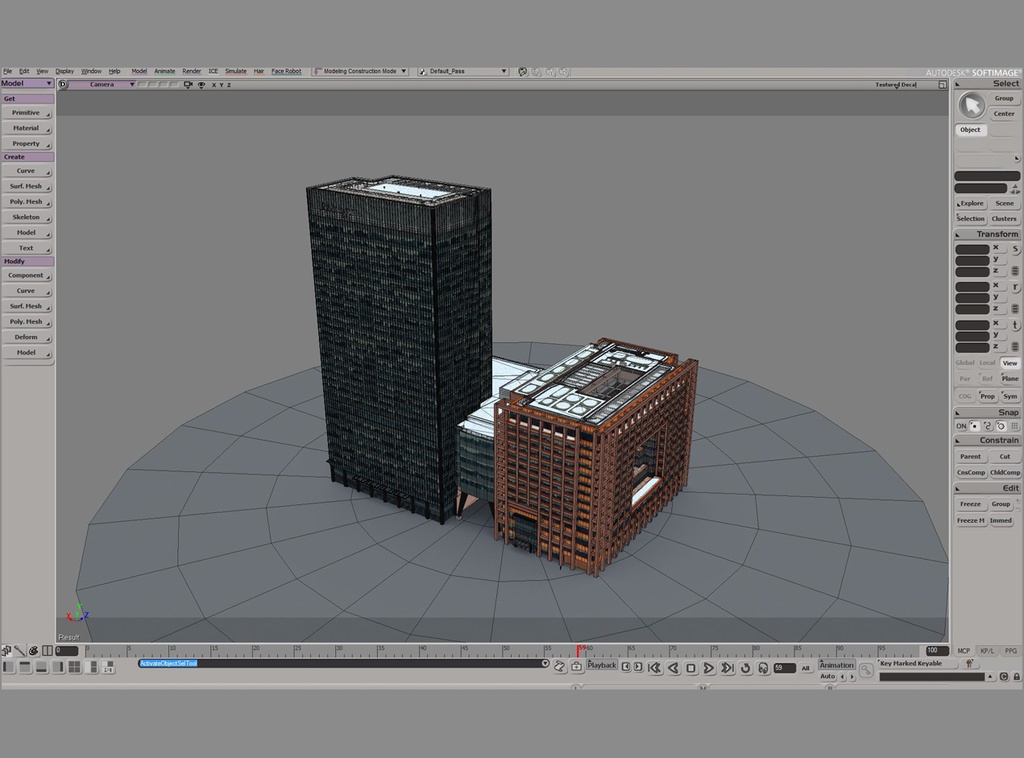Enable Auto key below the Animation button

[828, 676]
